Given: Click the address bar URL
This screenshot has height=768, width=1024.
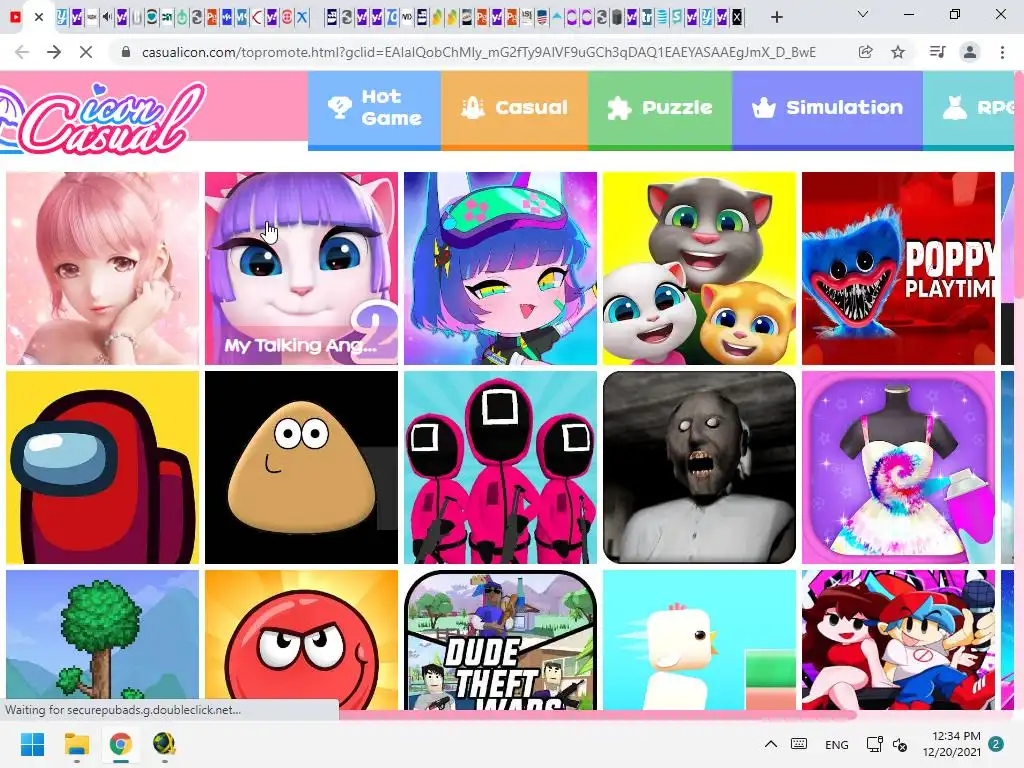Looking at the screenshot, I should pos(479,52).
